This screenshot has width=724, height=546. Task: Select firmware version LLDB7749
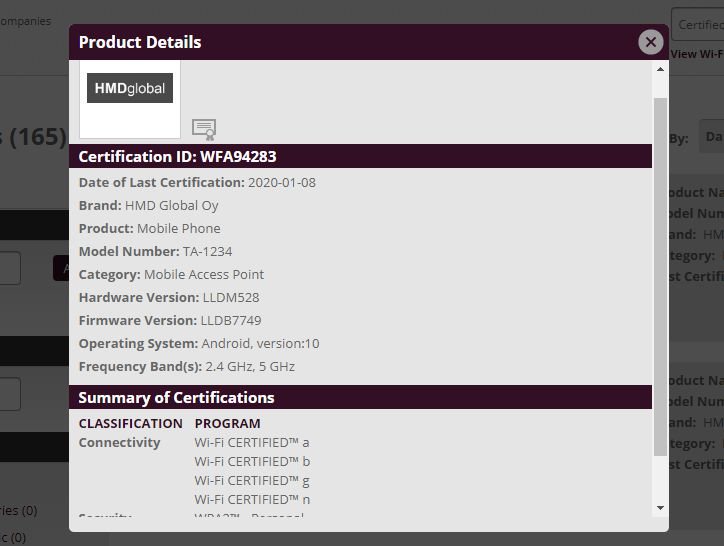coord(231,321)
